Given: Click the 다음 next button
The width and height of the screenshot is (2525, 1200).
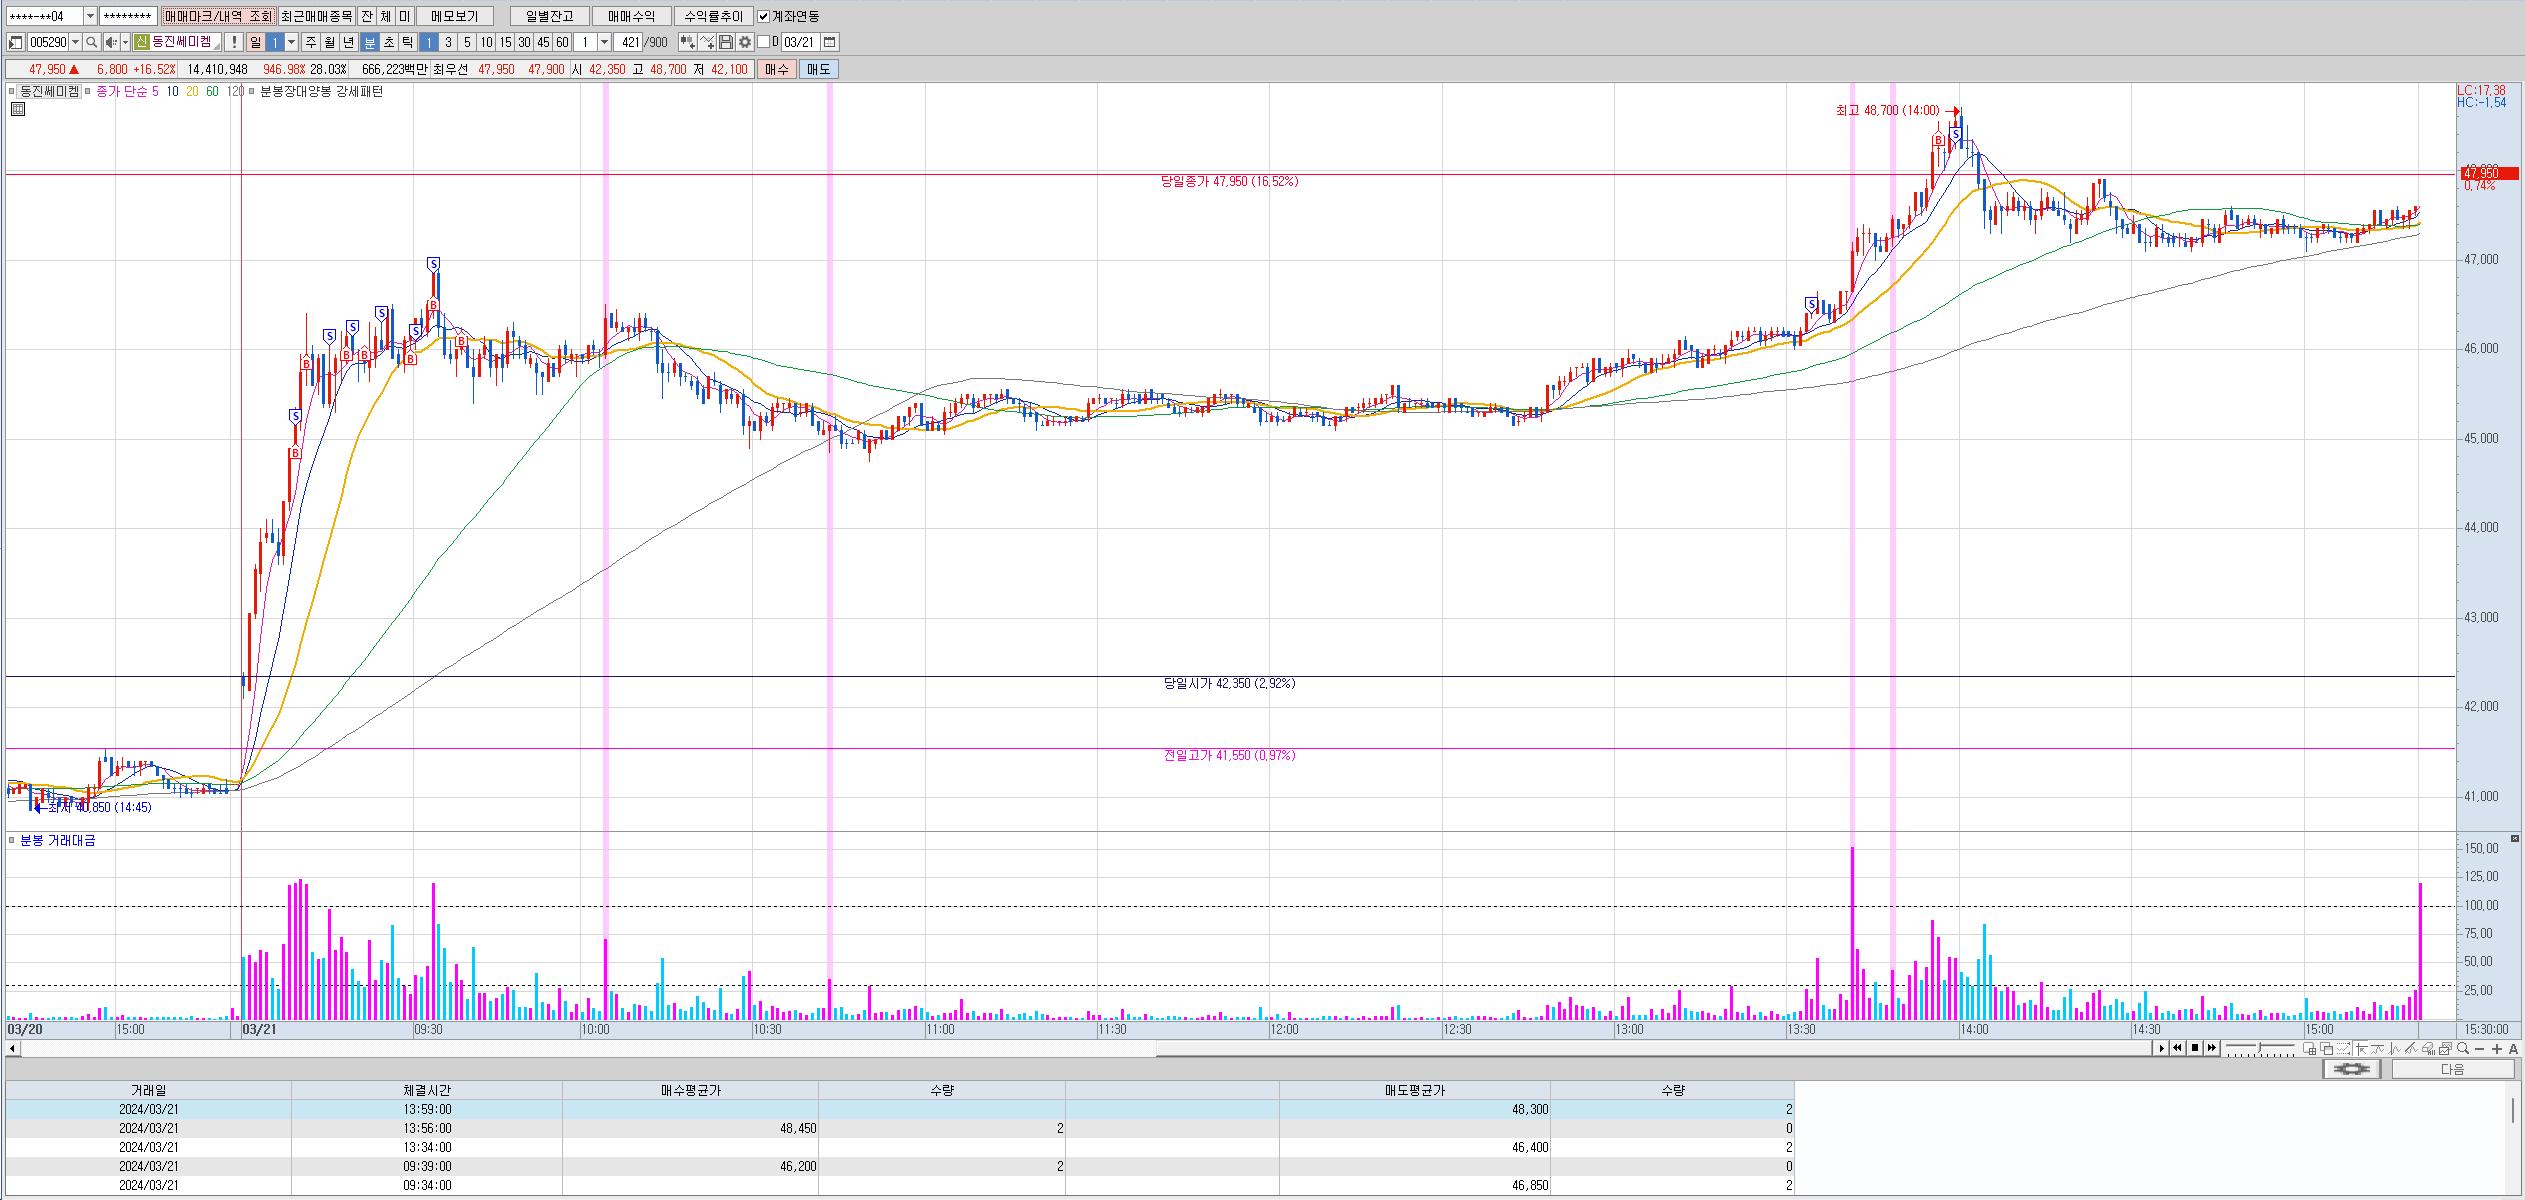Looking at the screenshot, I should (2452, 1069).
